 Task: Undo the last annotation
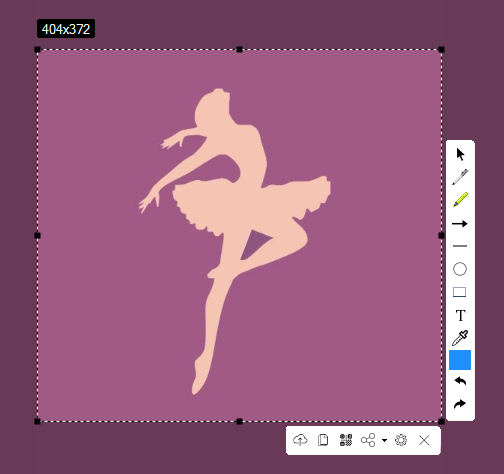[460, 381]
